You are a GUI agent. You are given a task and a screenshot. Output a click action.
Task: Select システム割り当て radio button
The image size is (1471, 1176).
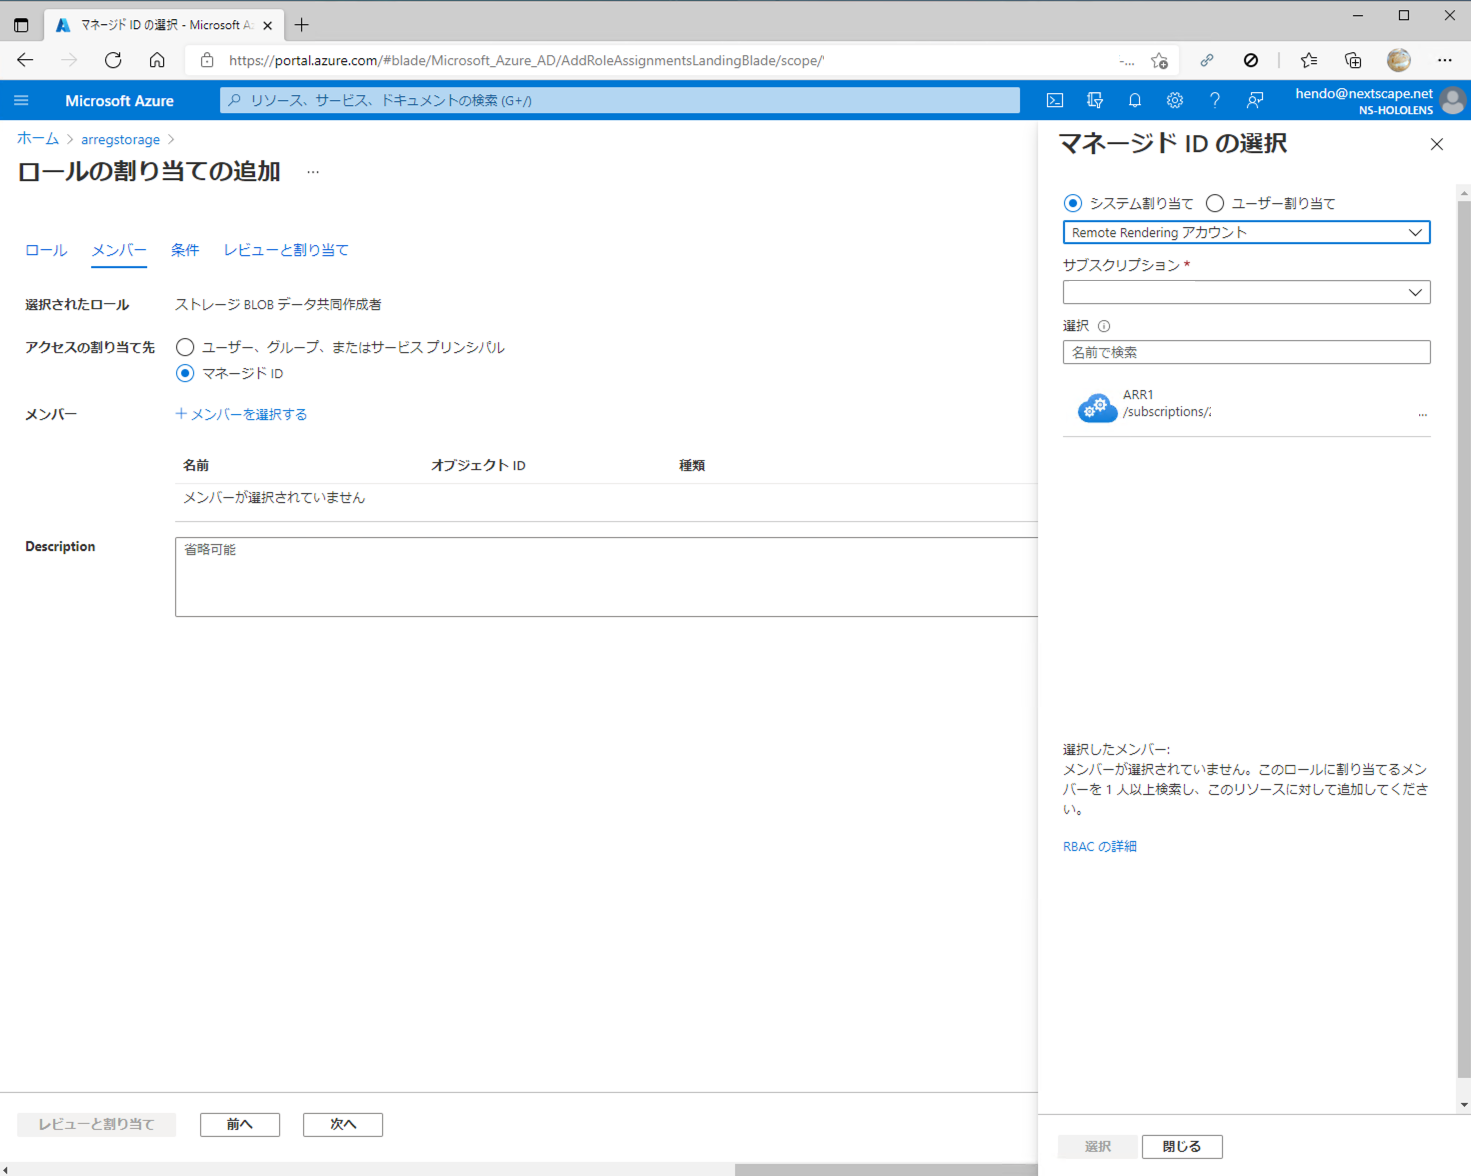(1073, 203)
